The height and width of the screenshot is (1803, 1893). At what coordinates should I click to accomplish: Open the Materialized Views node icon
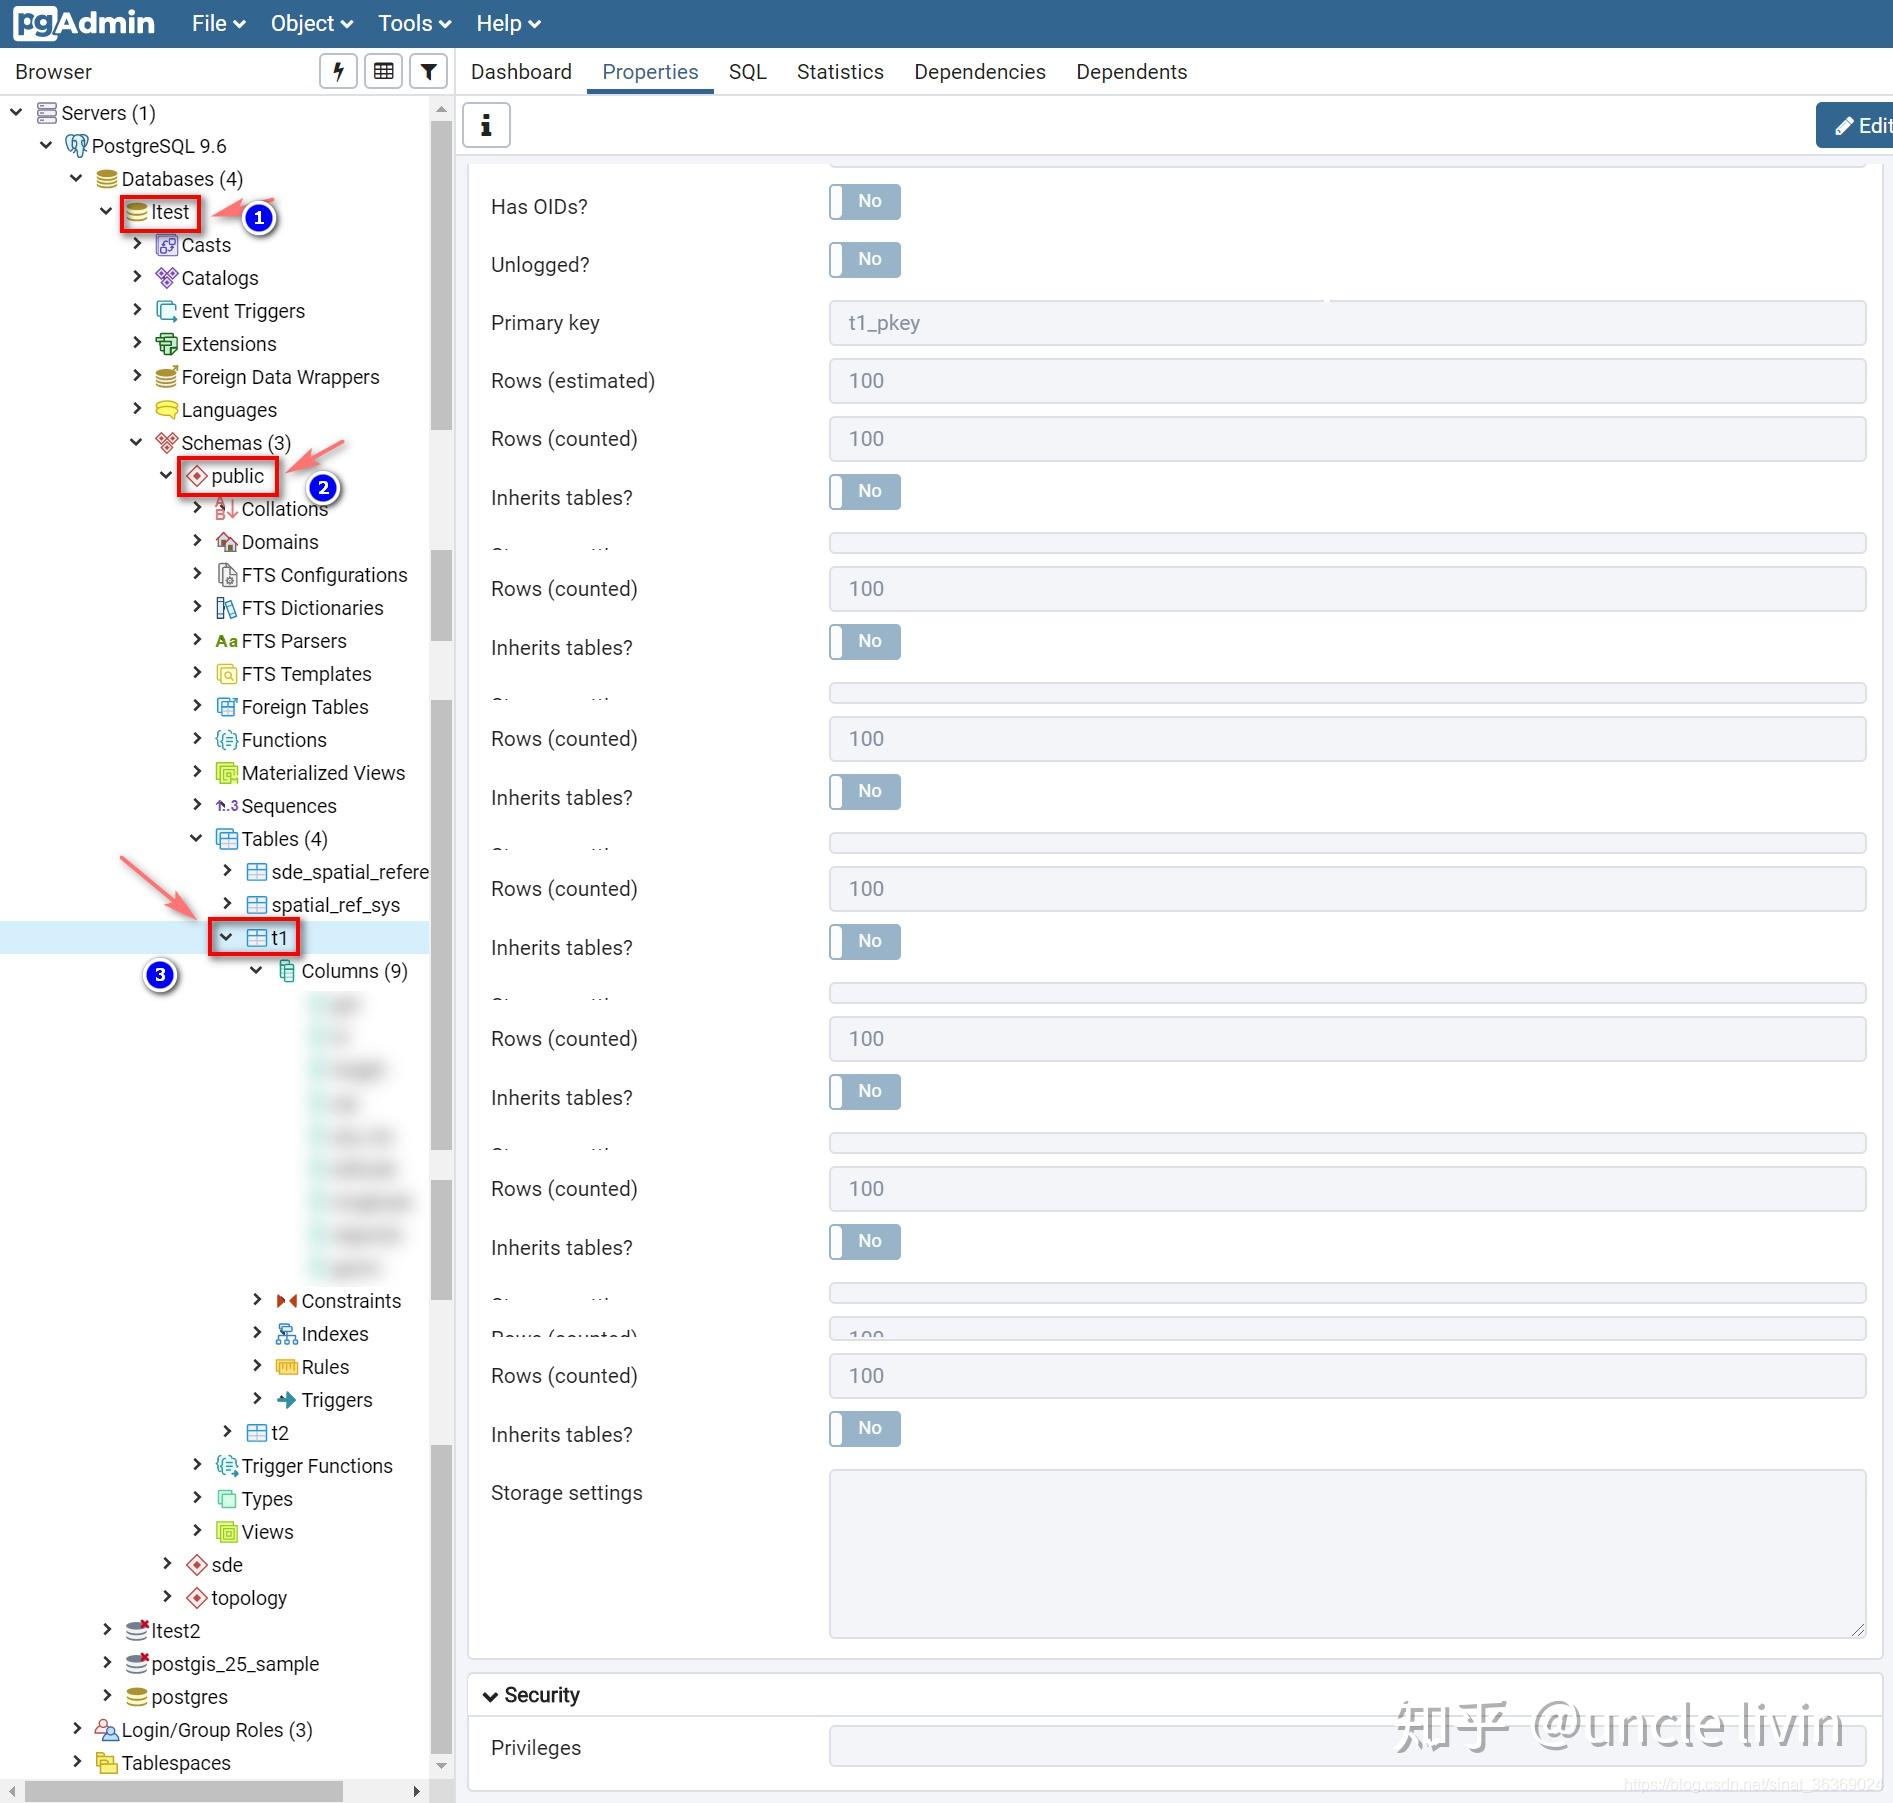[x=225, y=773]
